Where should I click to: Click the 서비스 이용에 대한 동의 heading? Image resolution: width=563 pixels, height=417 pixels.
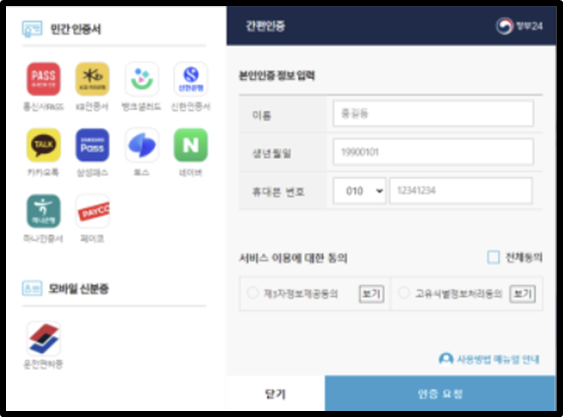point(293,258)
